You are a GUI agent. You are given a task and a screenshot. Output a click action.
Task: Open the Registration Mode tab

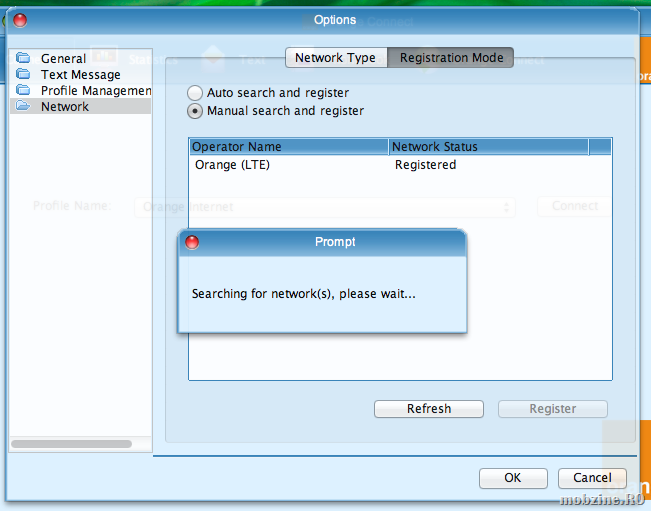[451, 58]
